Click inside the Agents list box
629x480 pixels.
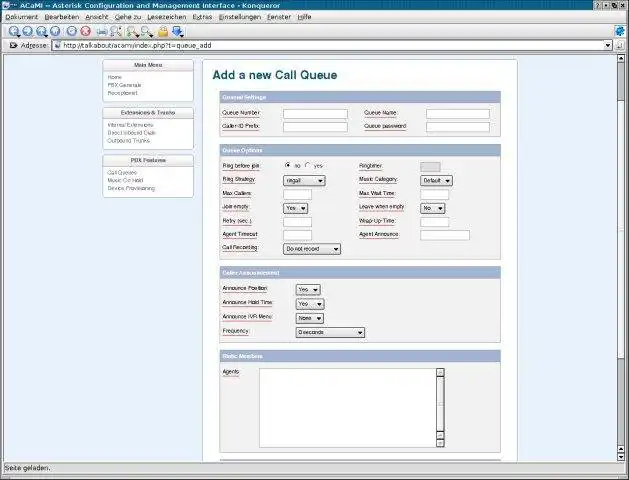(x=348, y=407)
